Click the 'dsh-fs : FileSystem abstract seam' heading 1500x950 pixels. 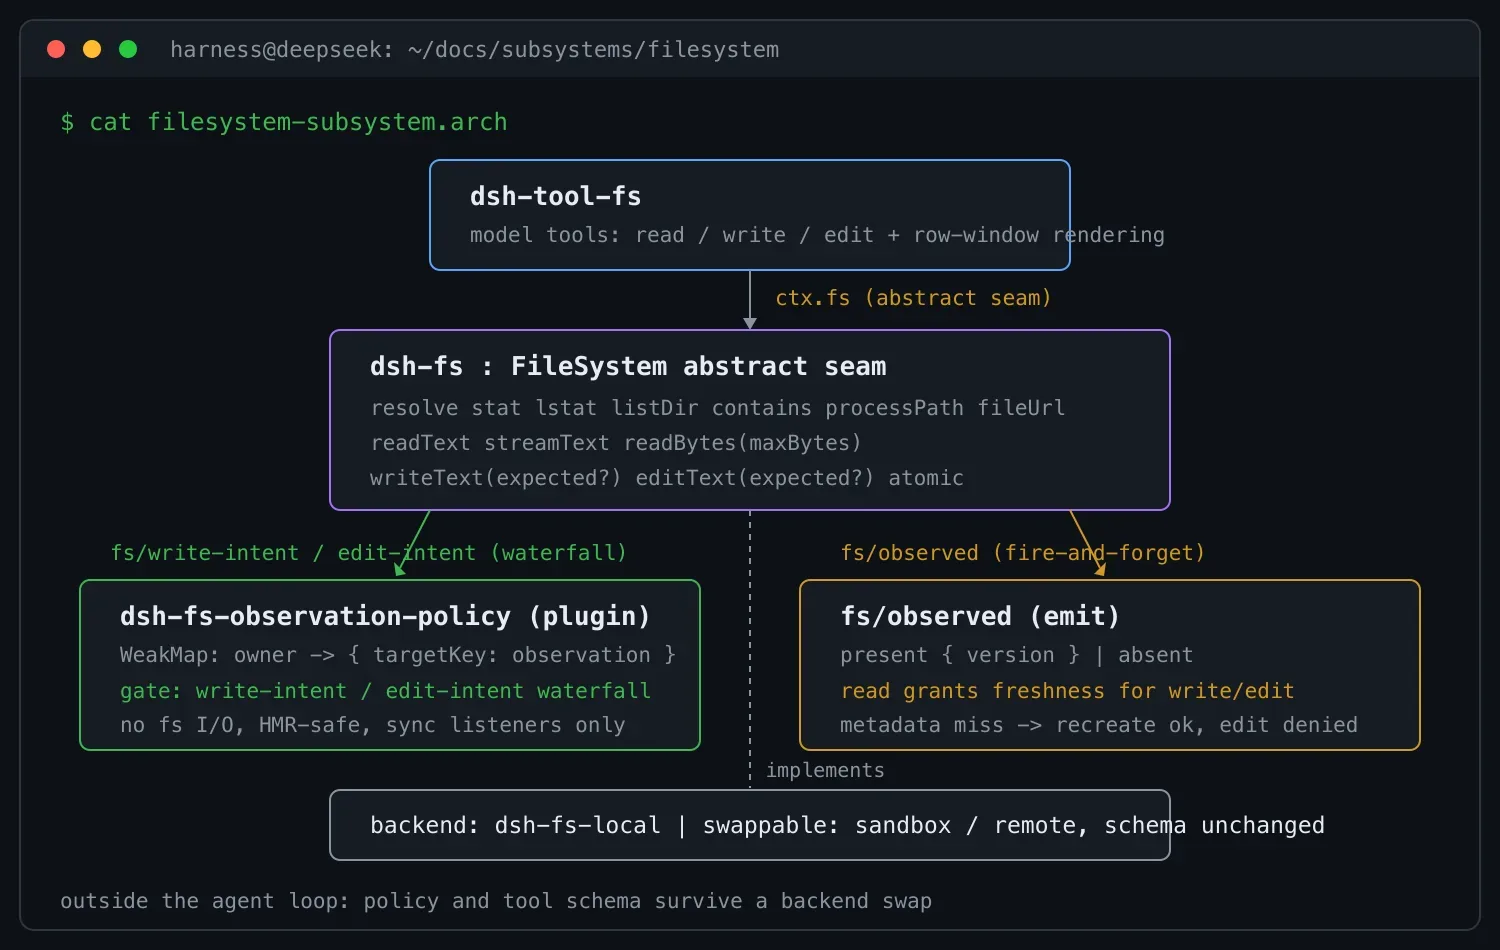point(628,366)
